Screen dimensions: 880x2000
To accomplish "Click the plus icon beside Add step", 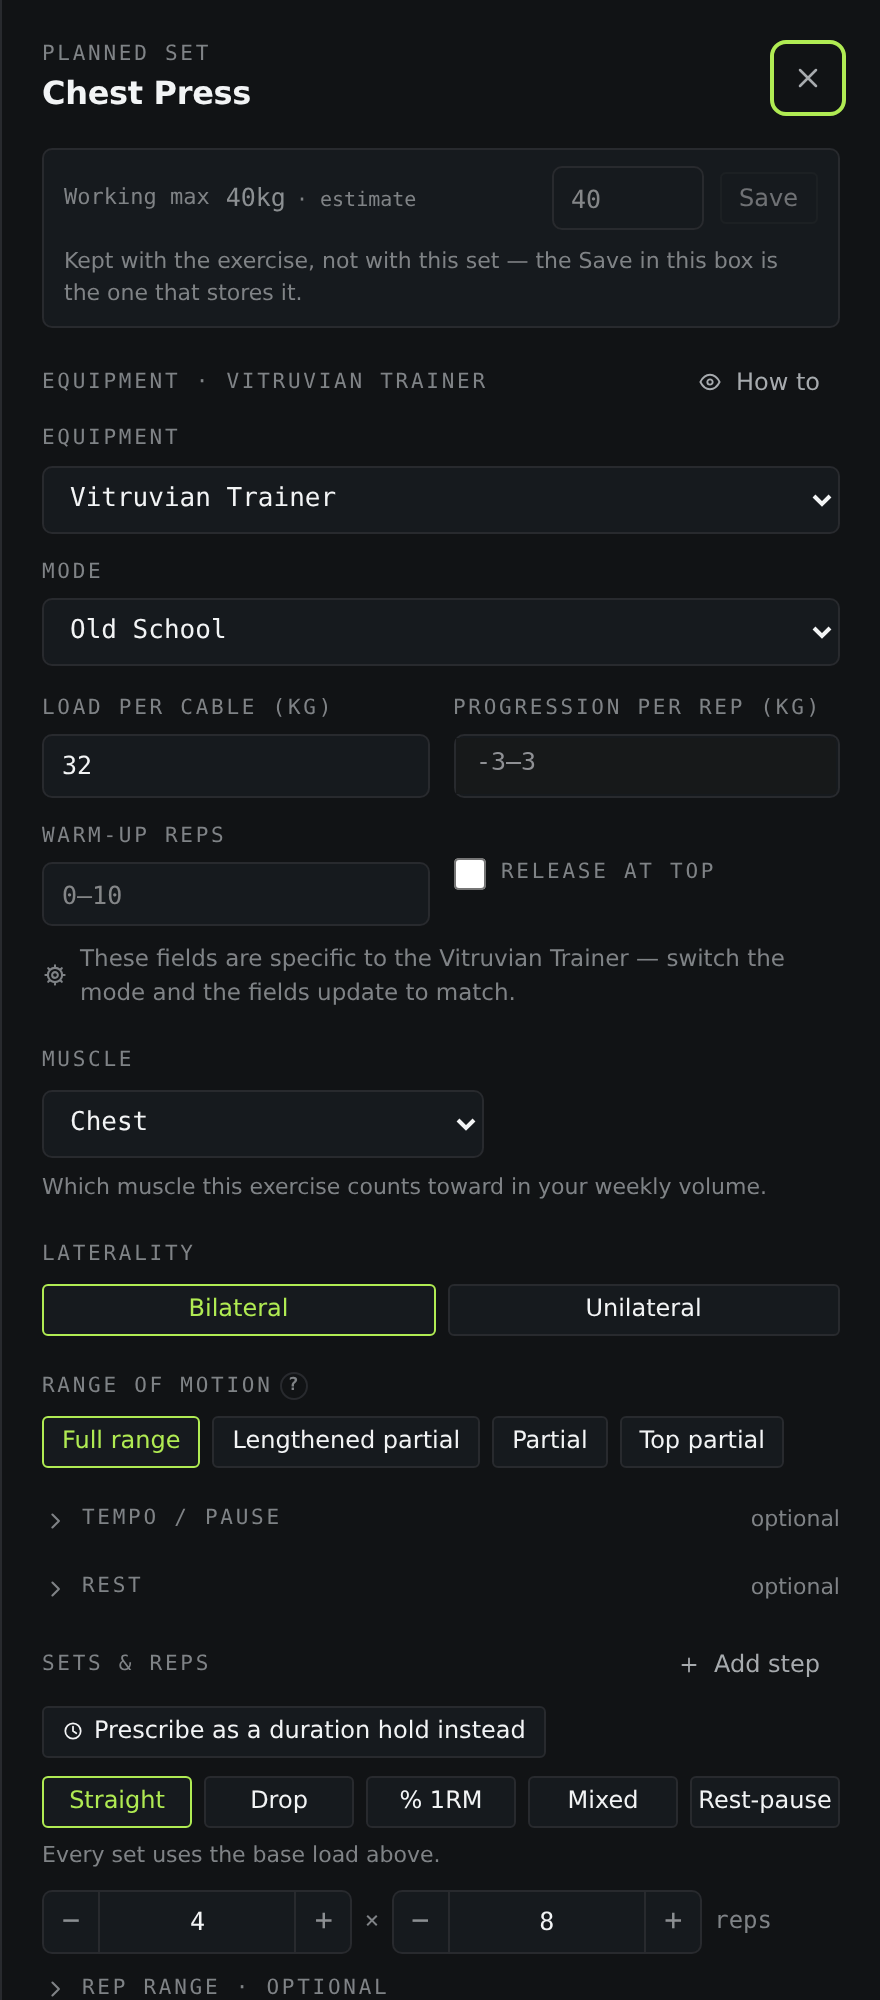I will pyautogui.click(x=689, y=1665).
